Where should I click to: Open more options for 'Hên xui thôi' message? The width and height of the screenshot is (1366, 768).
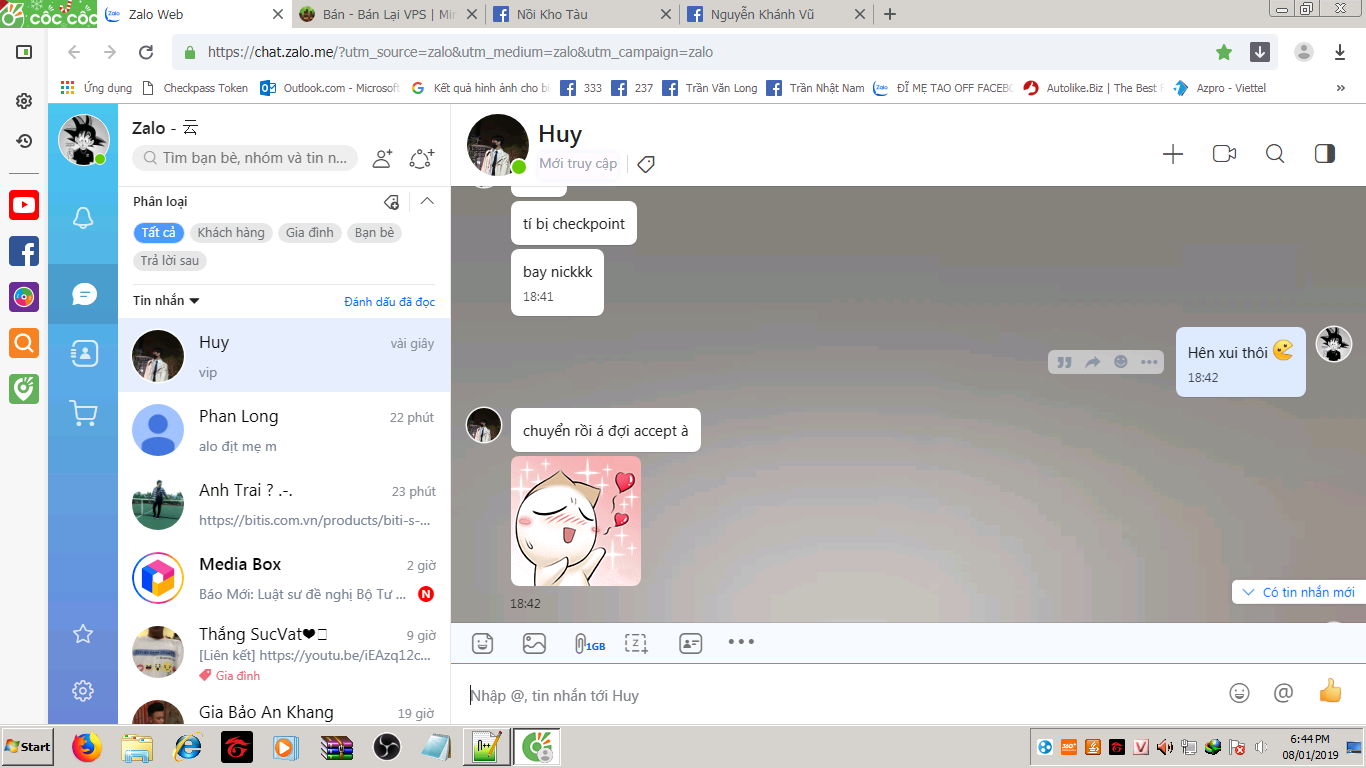pos(1149,362)
